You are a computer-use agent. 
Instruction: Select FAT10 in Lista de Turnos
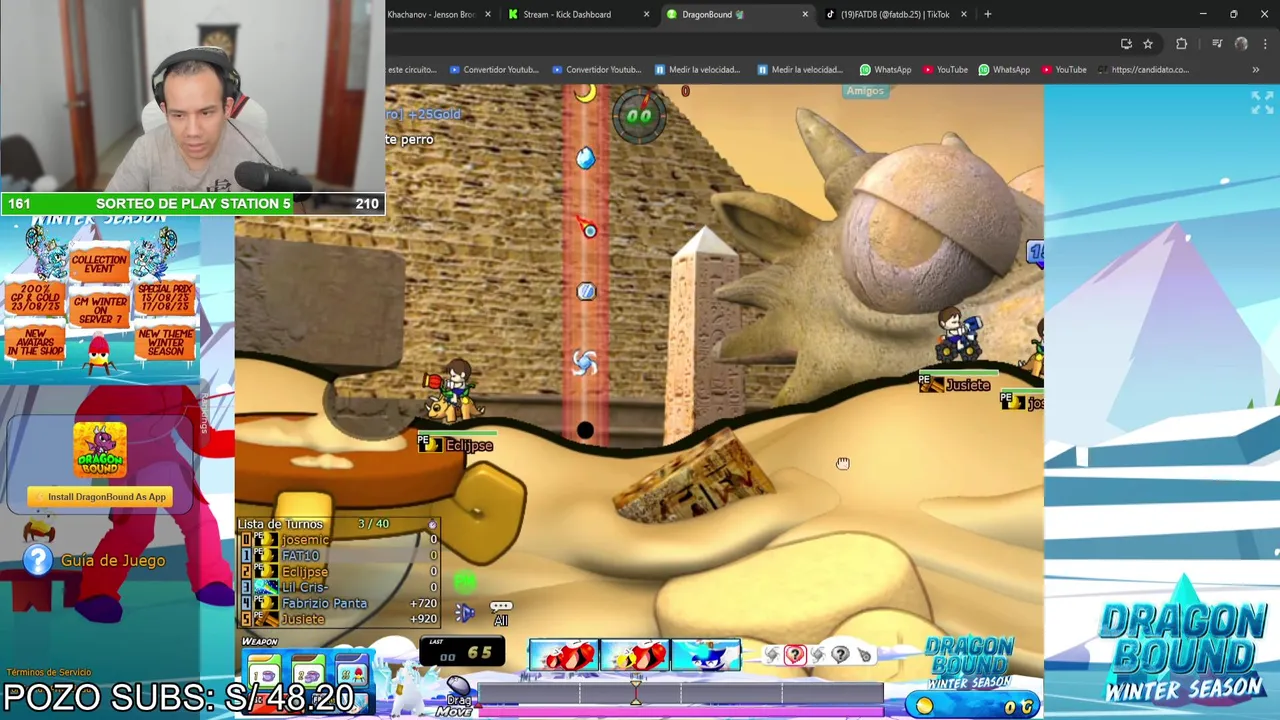click(x=339, y=555)
